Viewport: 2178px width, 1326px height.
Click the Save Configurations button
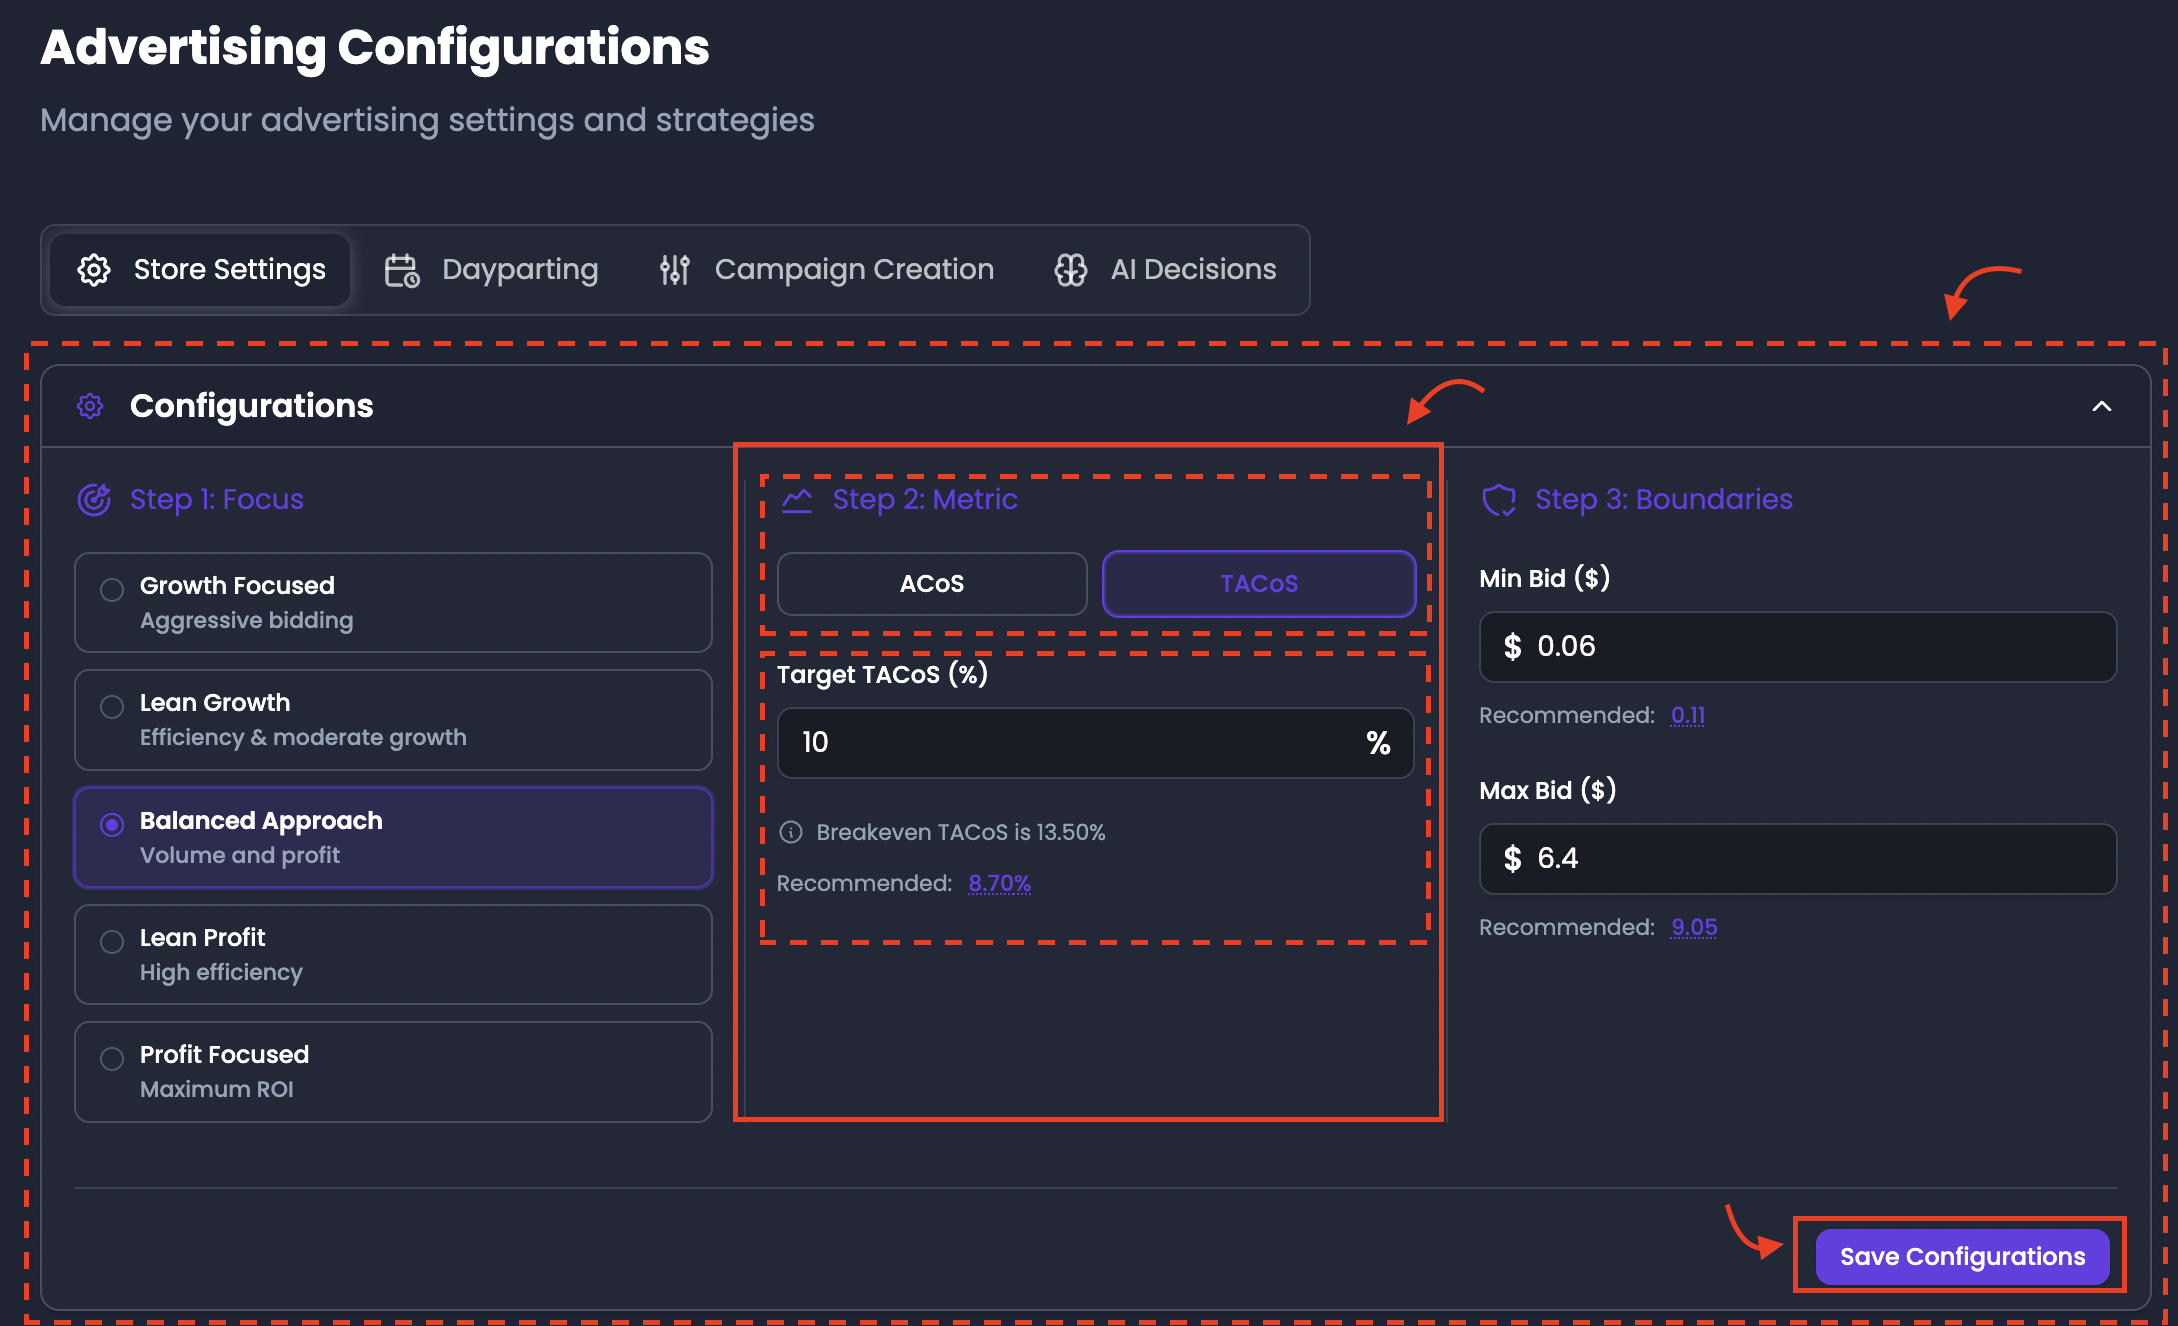click(x=1962, y=1257)
